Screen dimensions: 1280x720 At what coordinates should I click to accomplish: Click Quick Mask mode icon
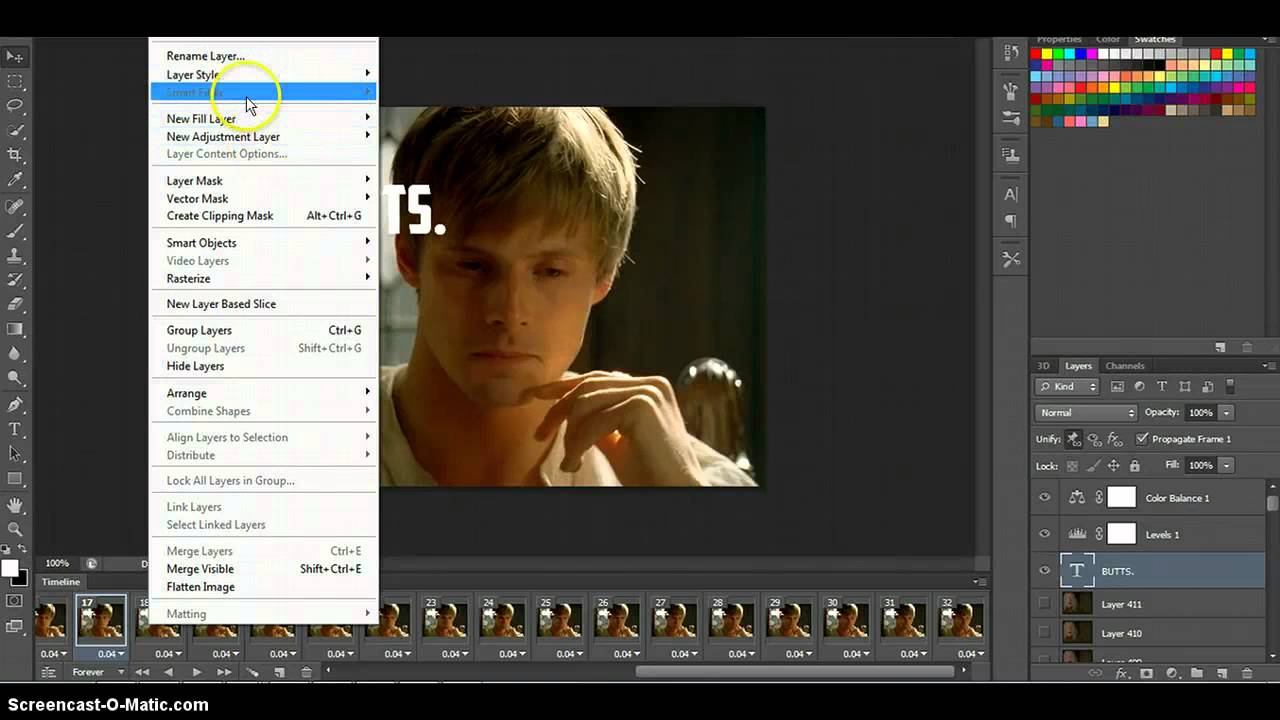(15, 601)
